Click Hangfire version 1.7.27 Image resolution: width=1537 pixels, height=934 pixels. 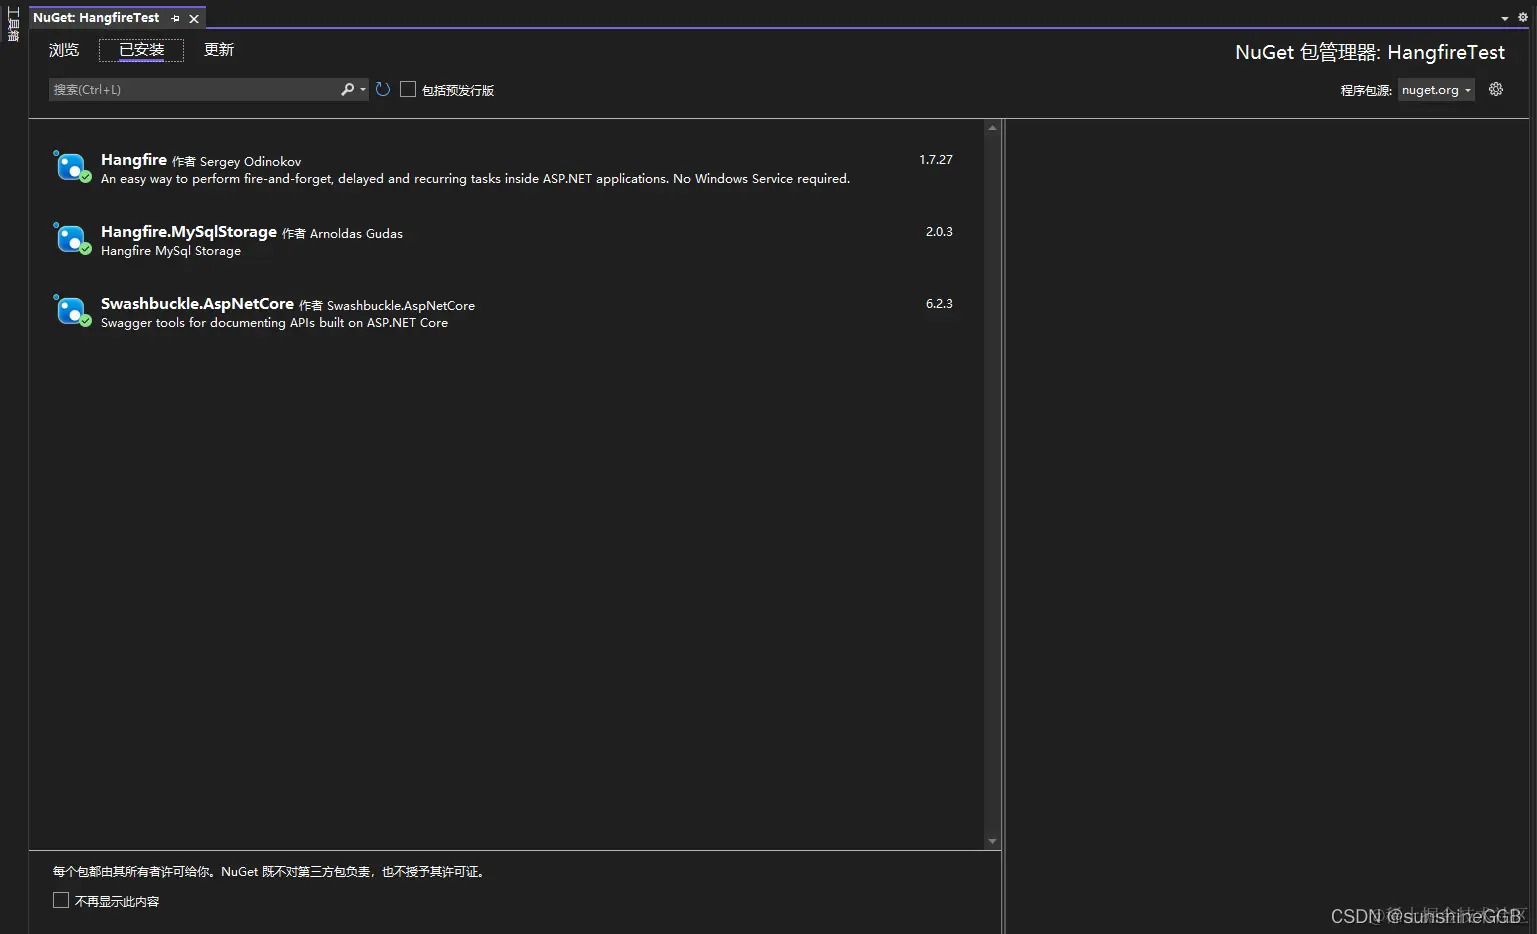[x=936, y=160]
